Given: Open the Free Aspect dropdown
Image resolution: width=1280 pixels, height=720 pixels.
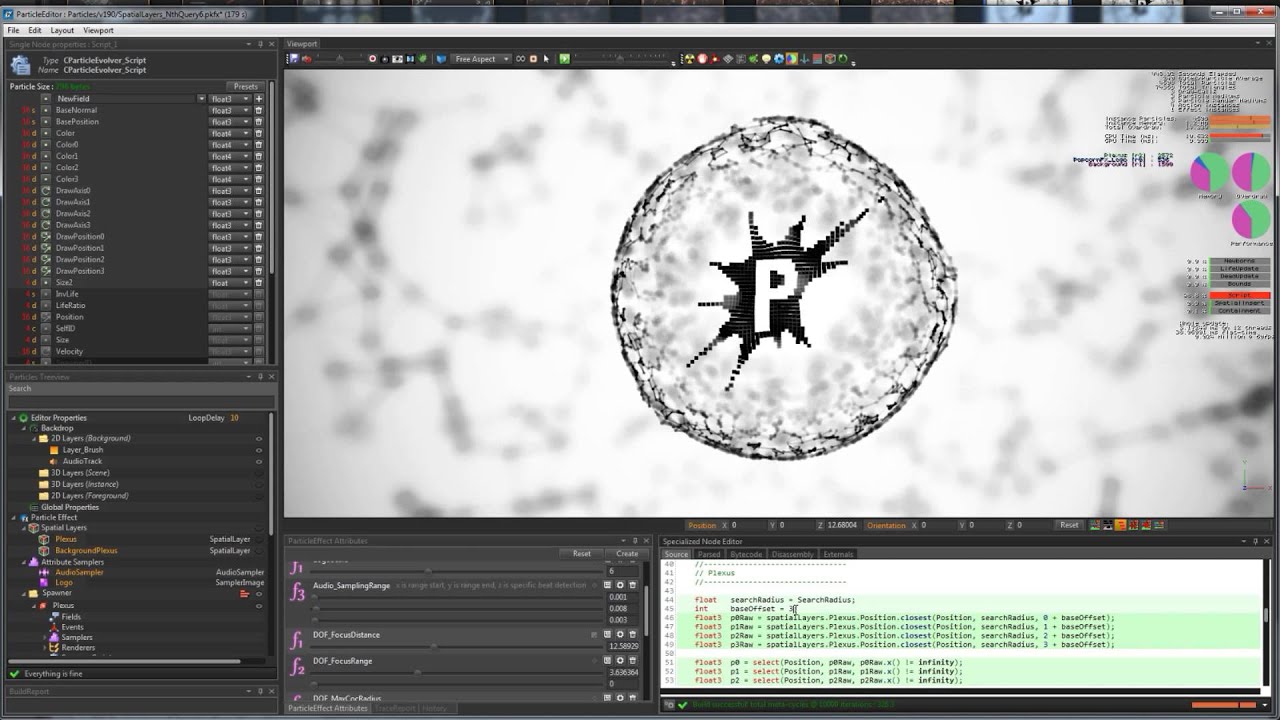Looking at the screenshot, I should [481, 59].
